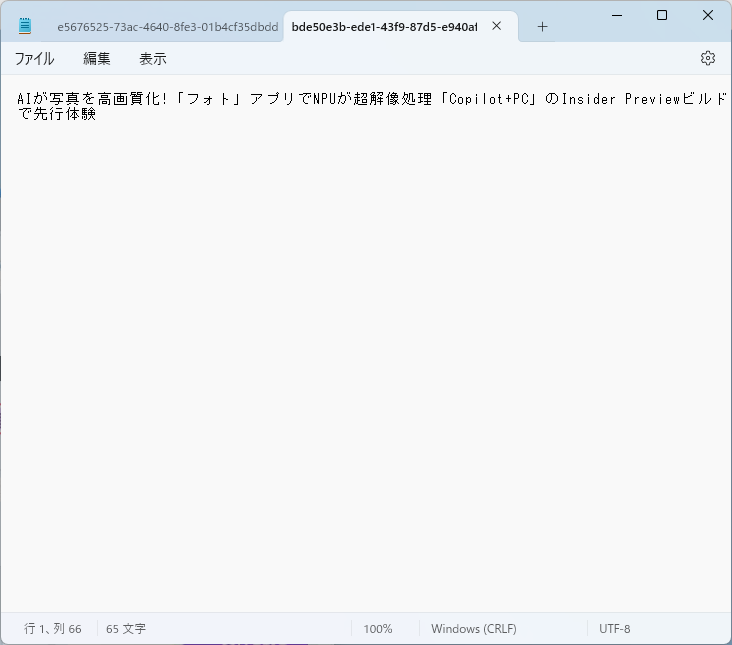The width and height of the screenshot is (732, 645).
Task: Click the 行 1、列 66 position indicator
Action: (53, 629)
